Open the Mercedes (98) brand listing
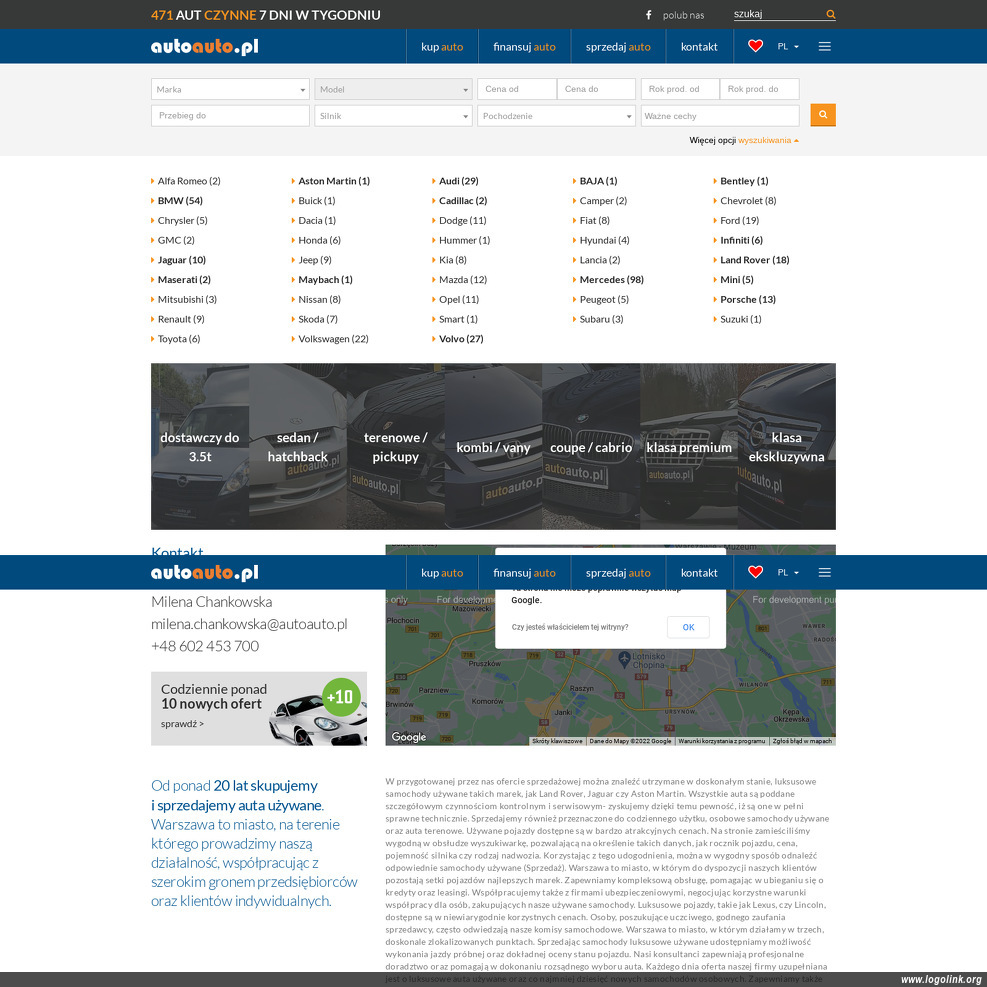The image size is (987, 987). pos(611,279)
